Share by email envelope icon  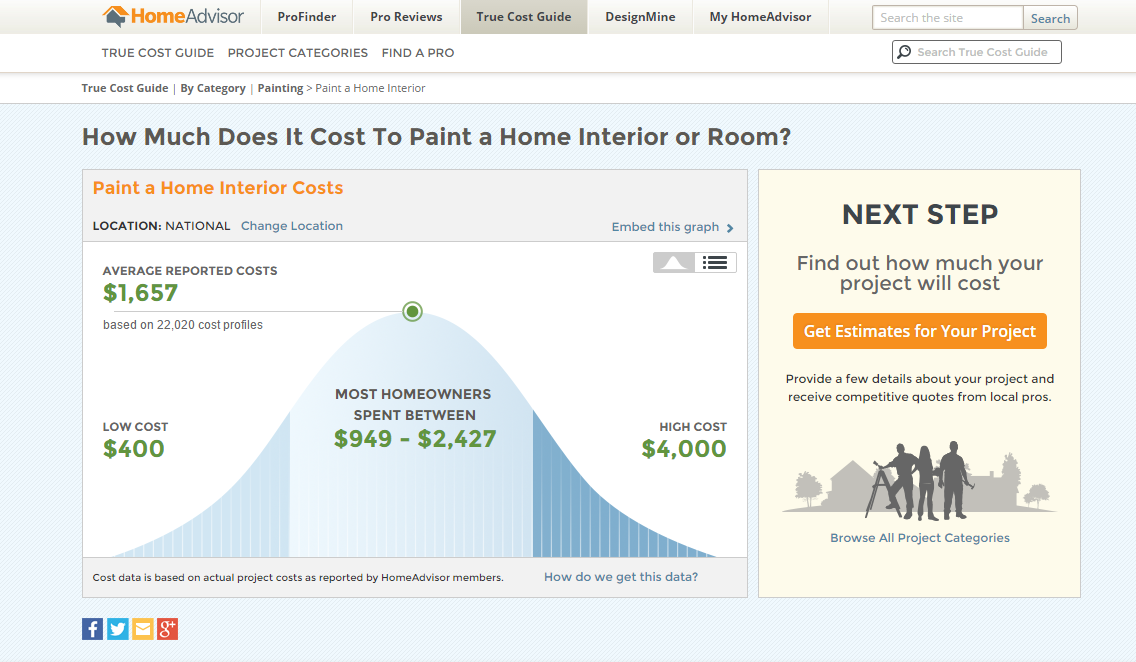pos(142,629)
